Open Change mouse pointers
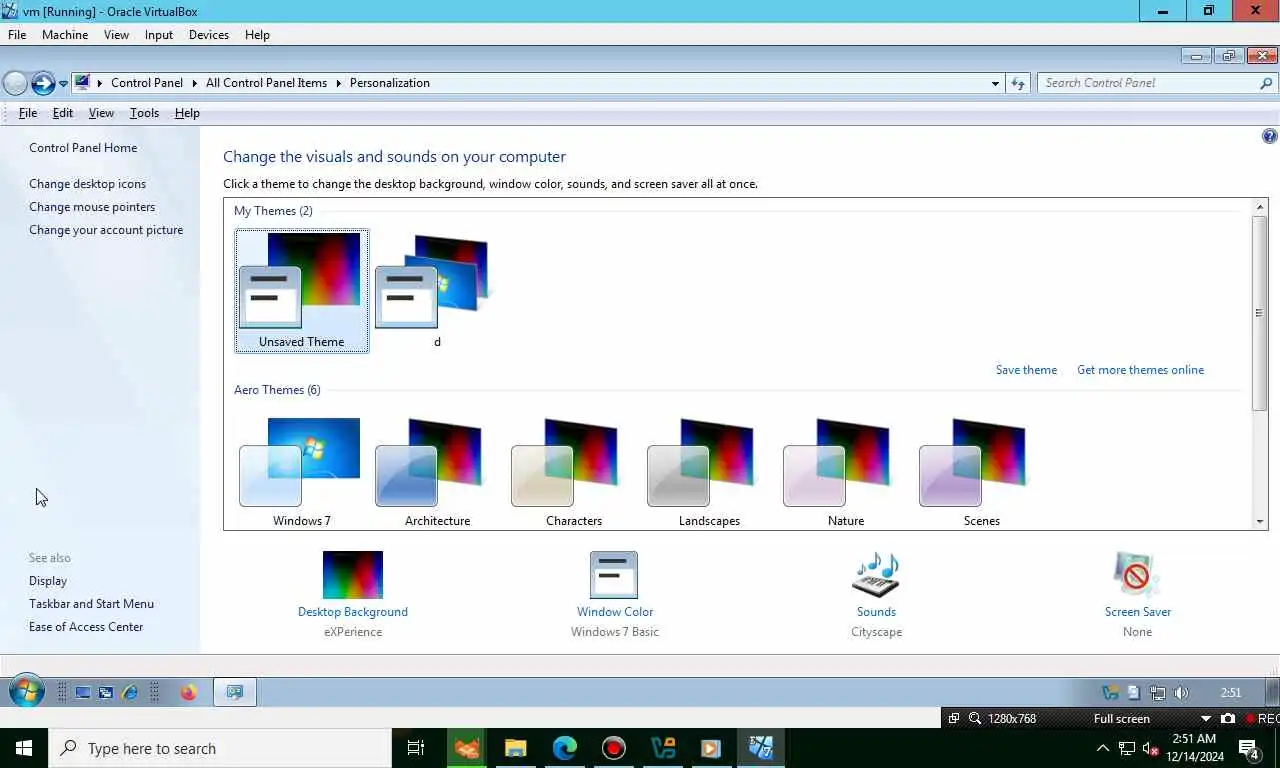The width and height of the screenshot is (1280, 768). coord(92,207)
